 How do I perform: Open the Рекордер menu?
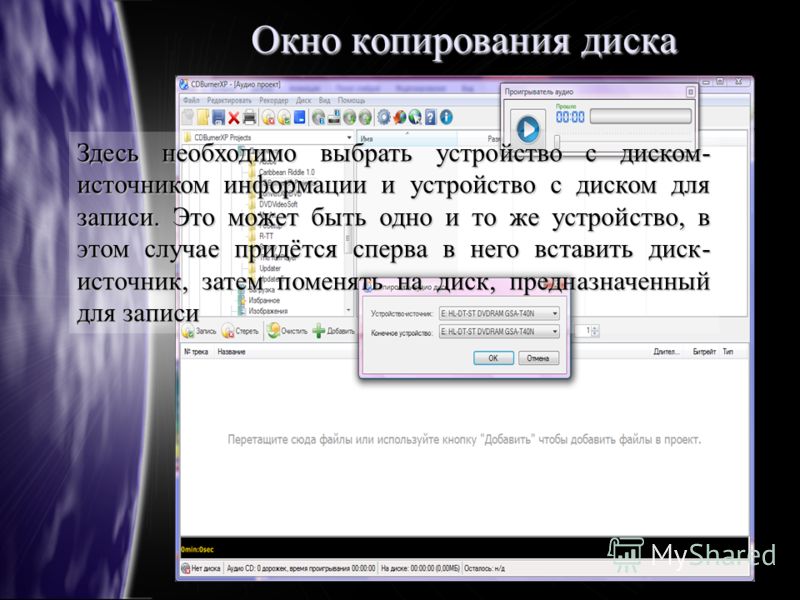(273, 101)
